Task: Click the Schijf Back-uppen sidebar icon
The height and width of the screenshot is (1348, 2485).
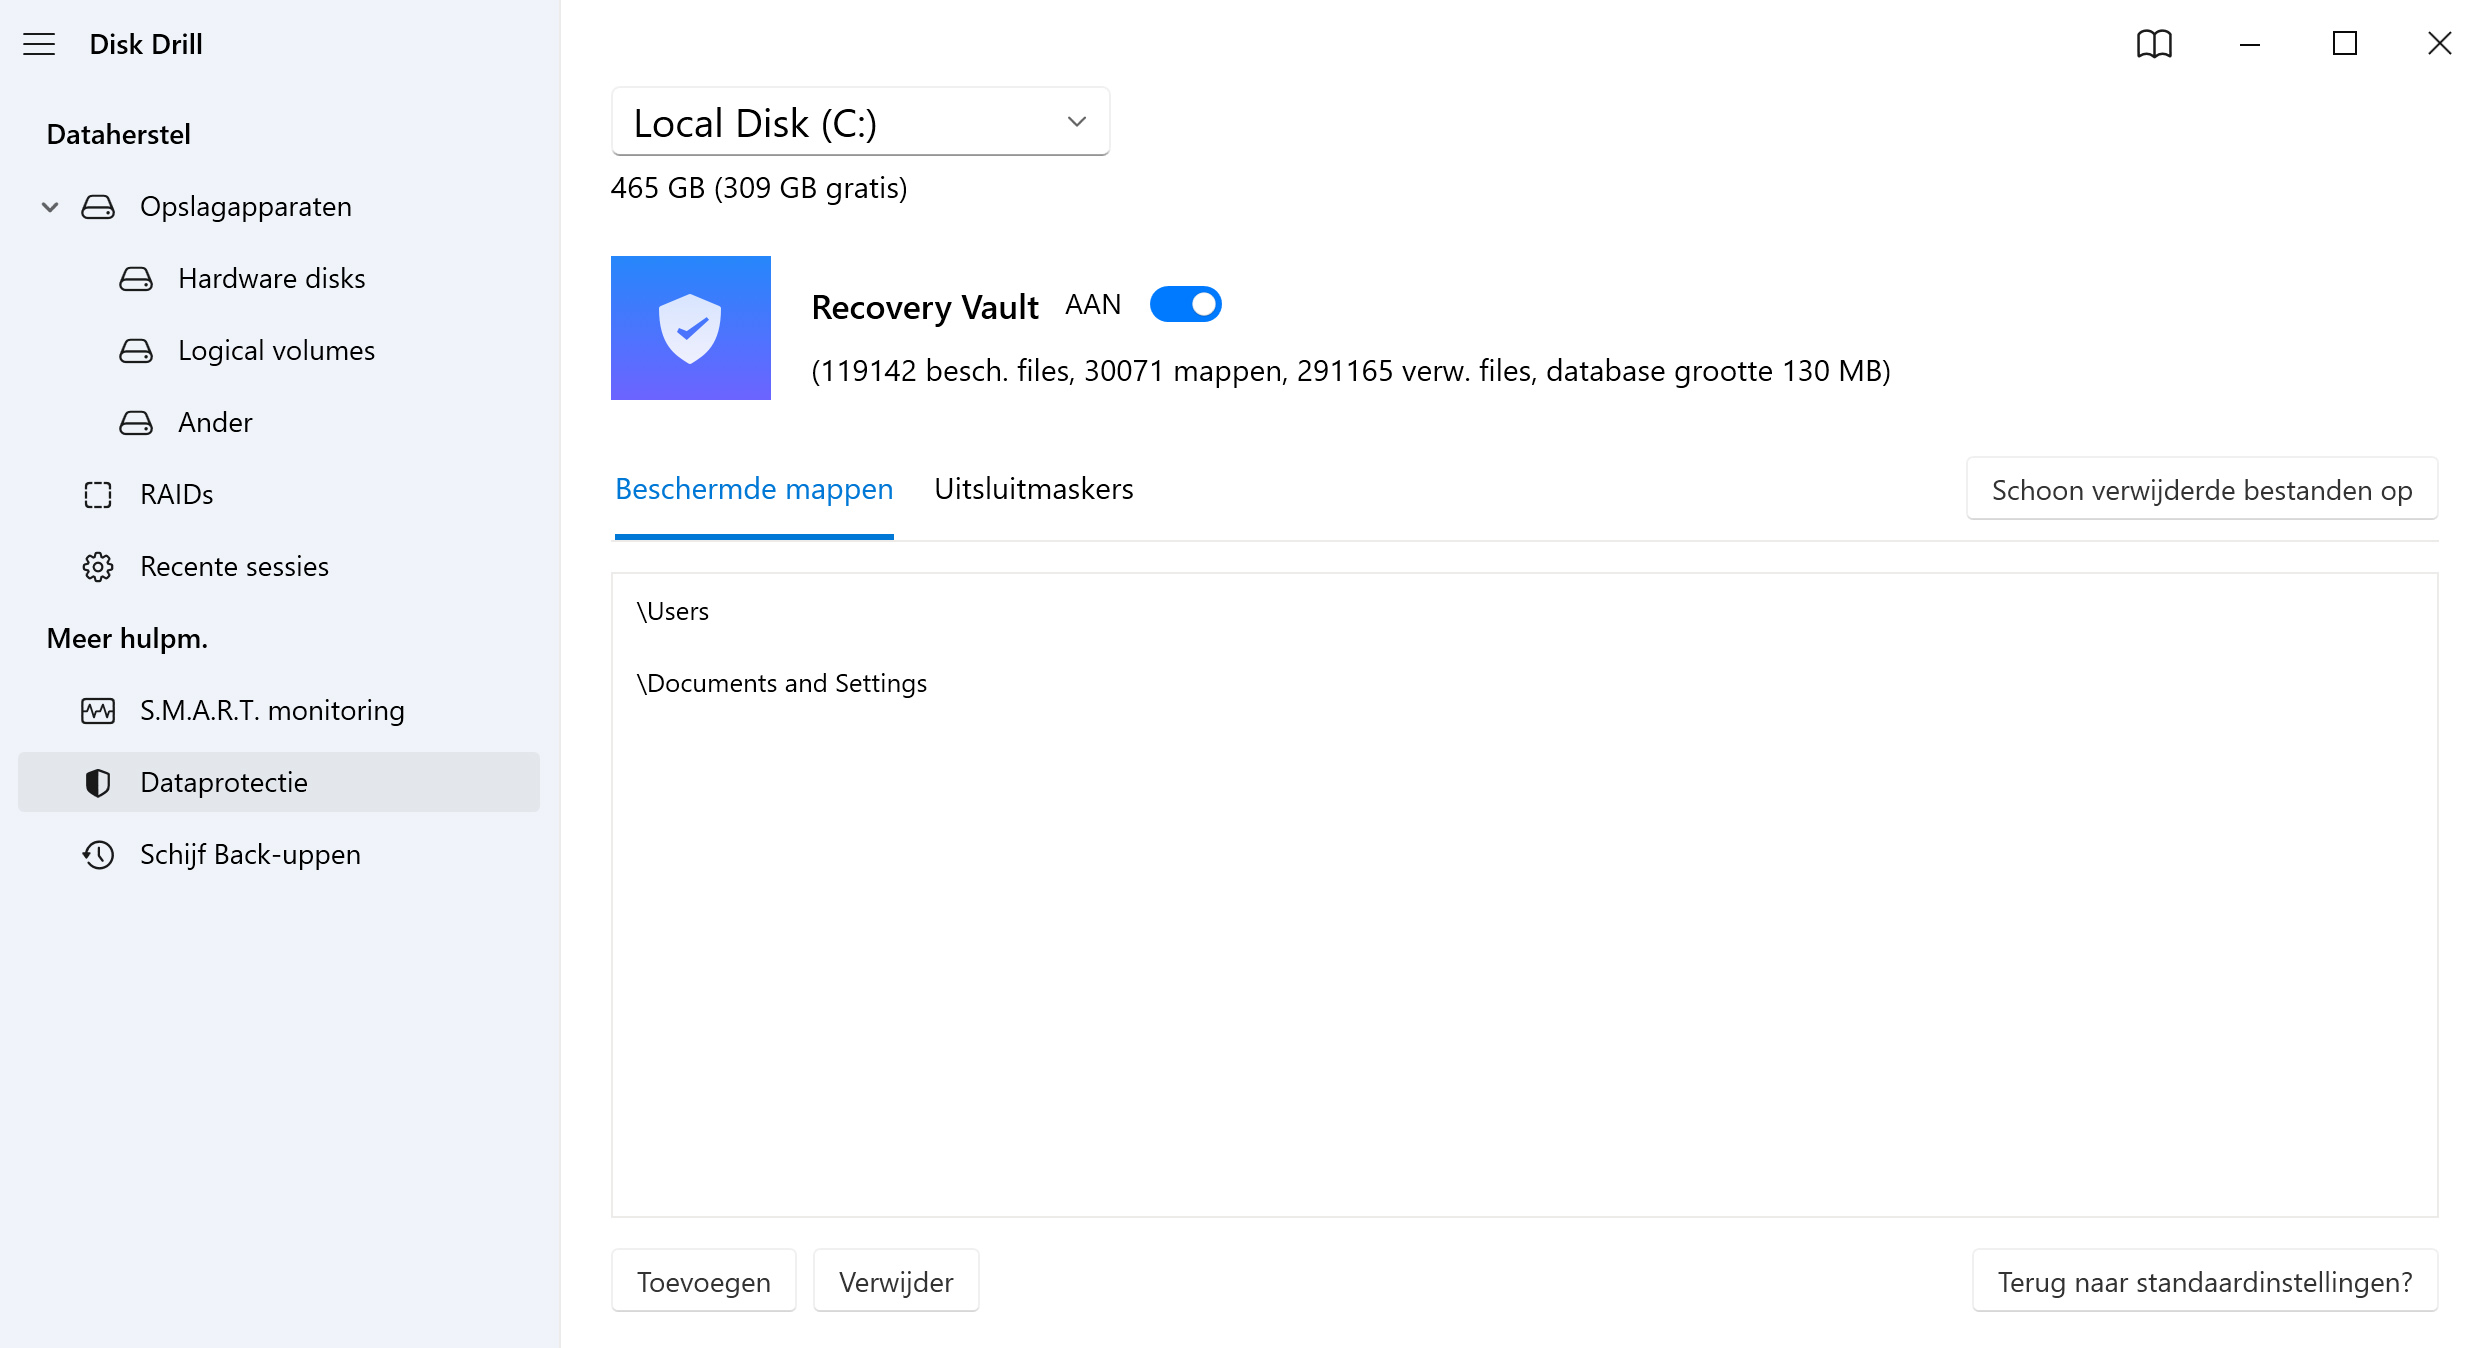Action: [96, 855]
